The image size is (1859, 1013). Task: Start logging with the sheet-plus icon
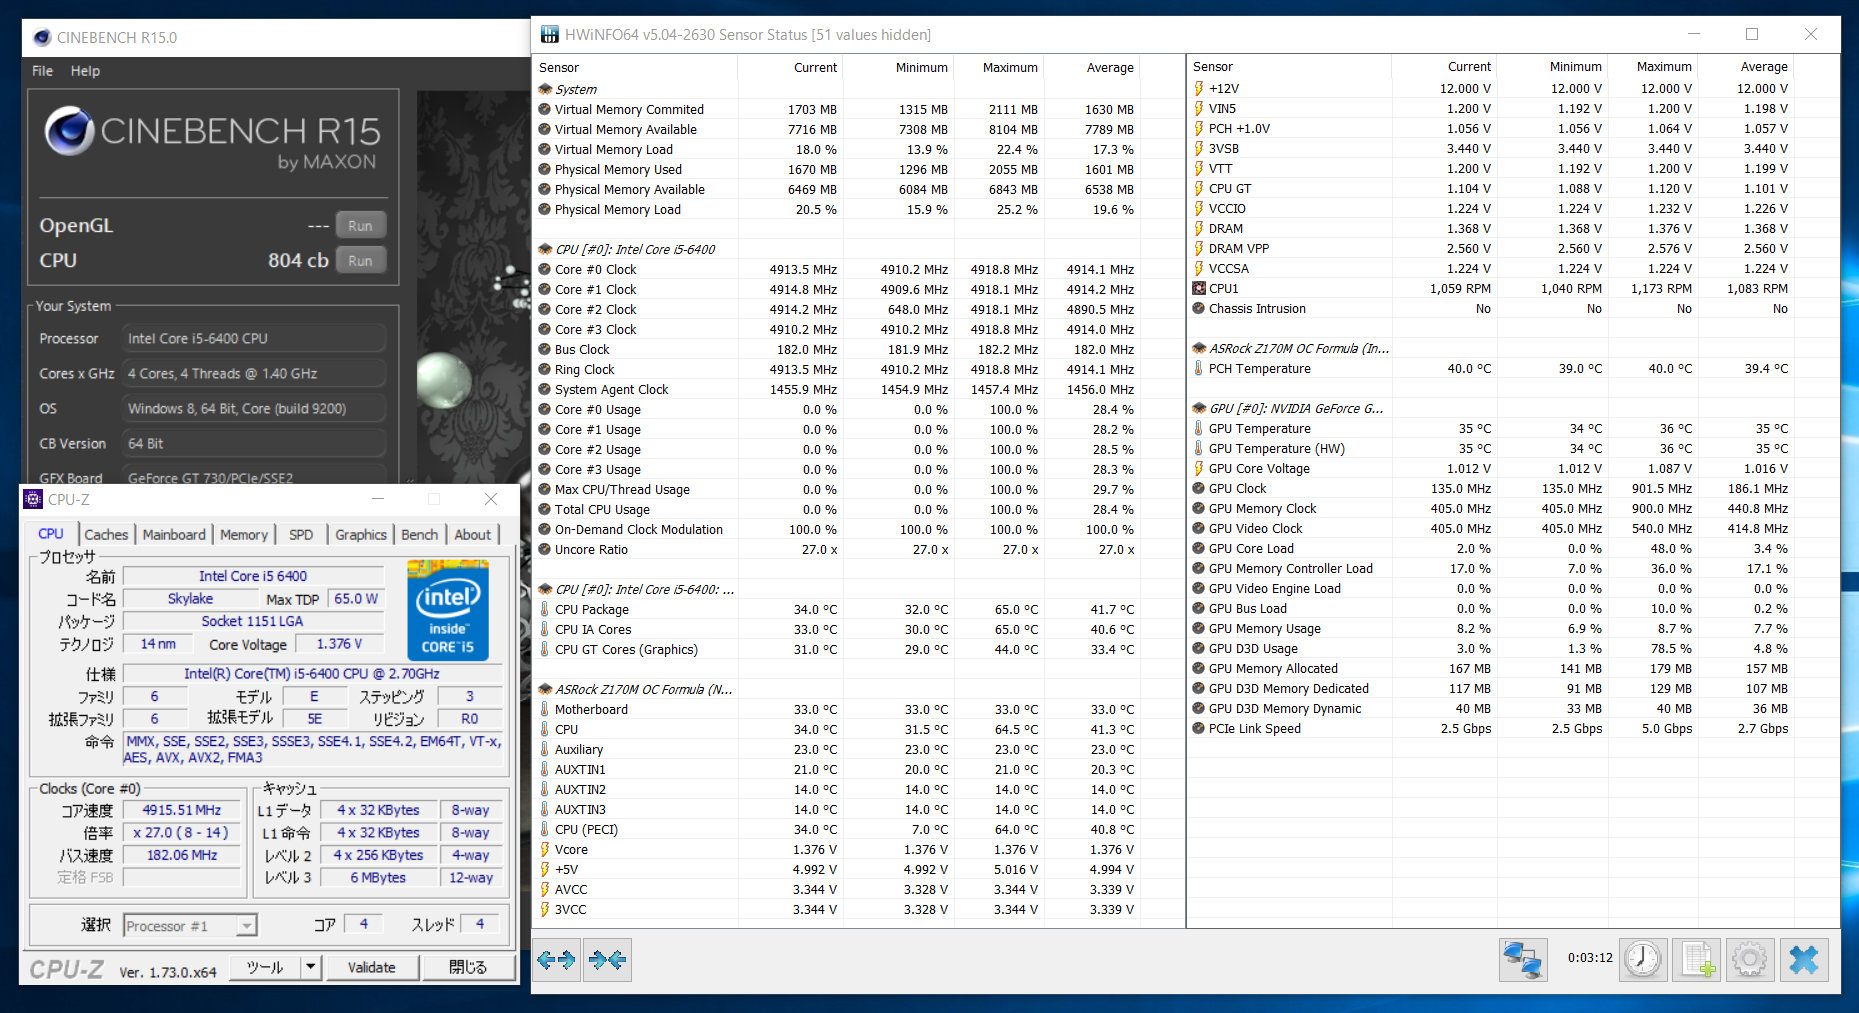click(x=1697, y=960)
